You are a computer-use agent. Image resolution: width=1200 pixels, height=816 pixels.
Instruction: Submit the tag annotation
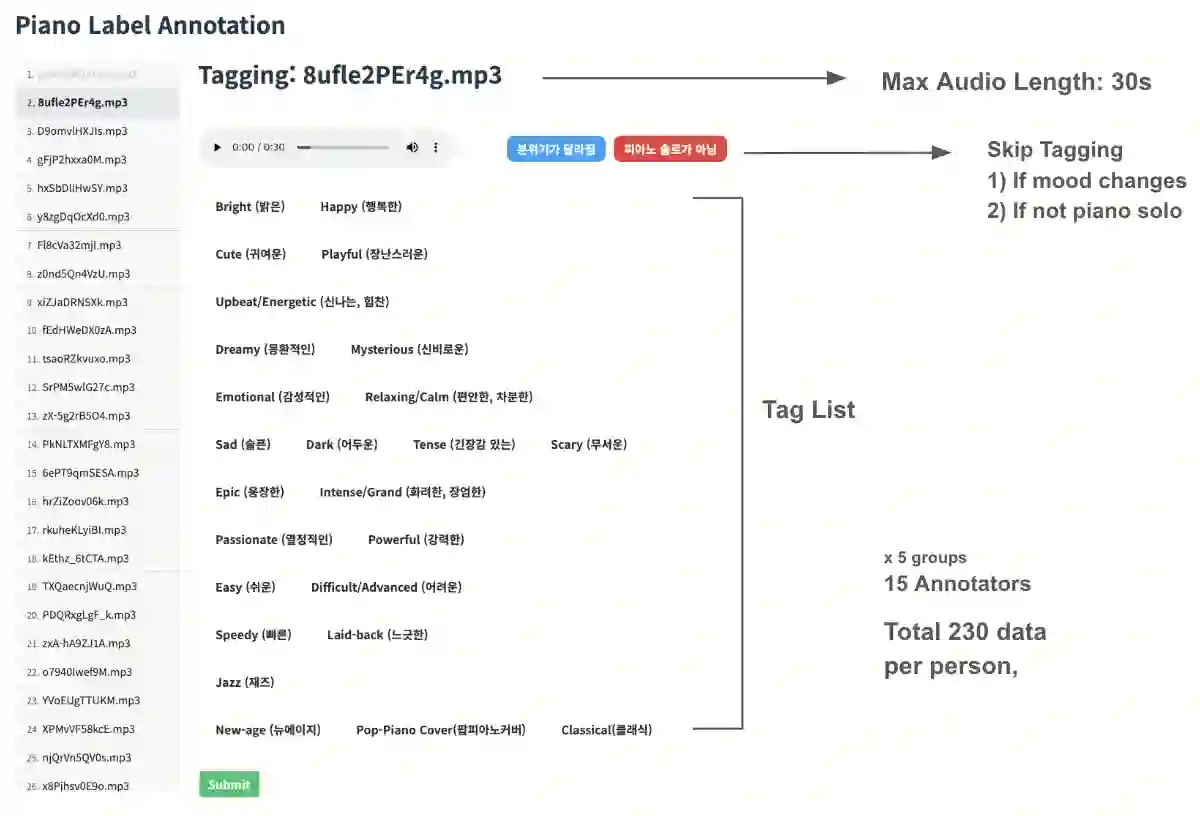point(229,785)
